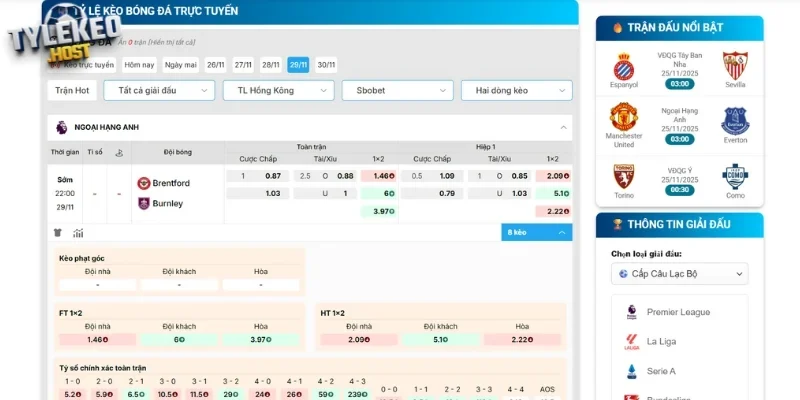The height and width of the screenshot is (400, 800).
Task: Collapse the '8 kèo' odds panel
Action: tap(536, 232)
